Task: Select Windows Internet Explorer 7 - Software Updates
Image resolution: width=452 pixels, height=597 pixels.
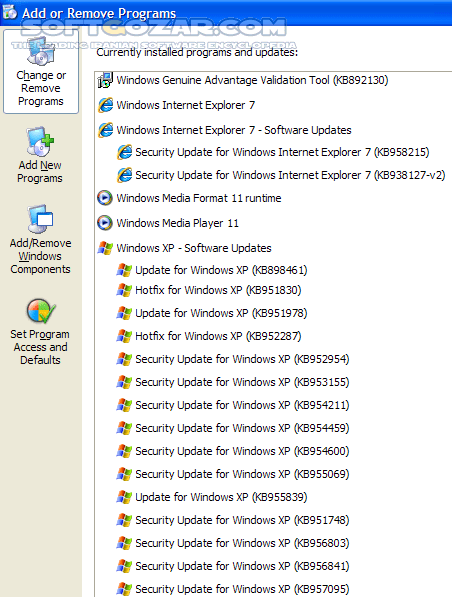Action: (x=234, y=130)
